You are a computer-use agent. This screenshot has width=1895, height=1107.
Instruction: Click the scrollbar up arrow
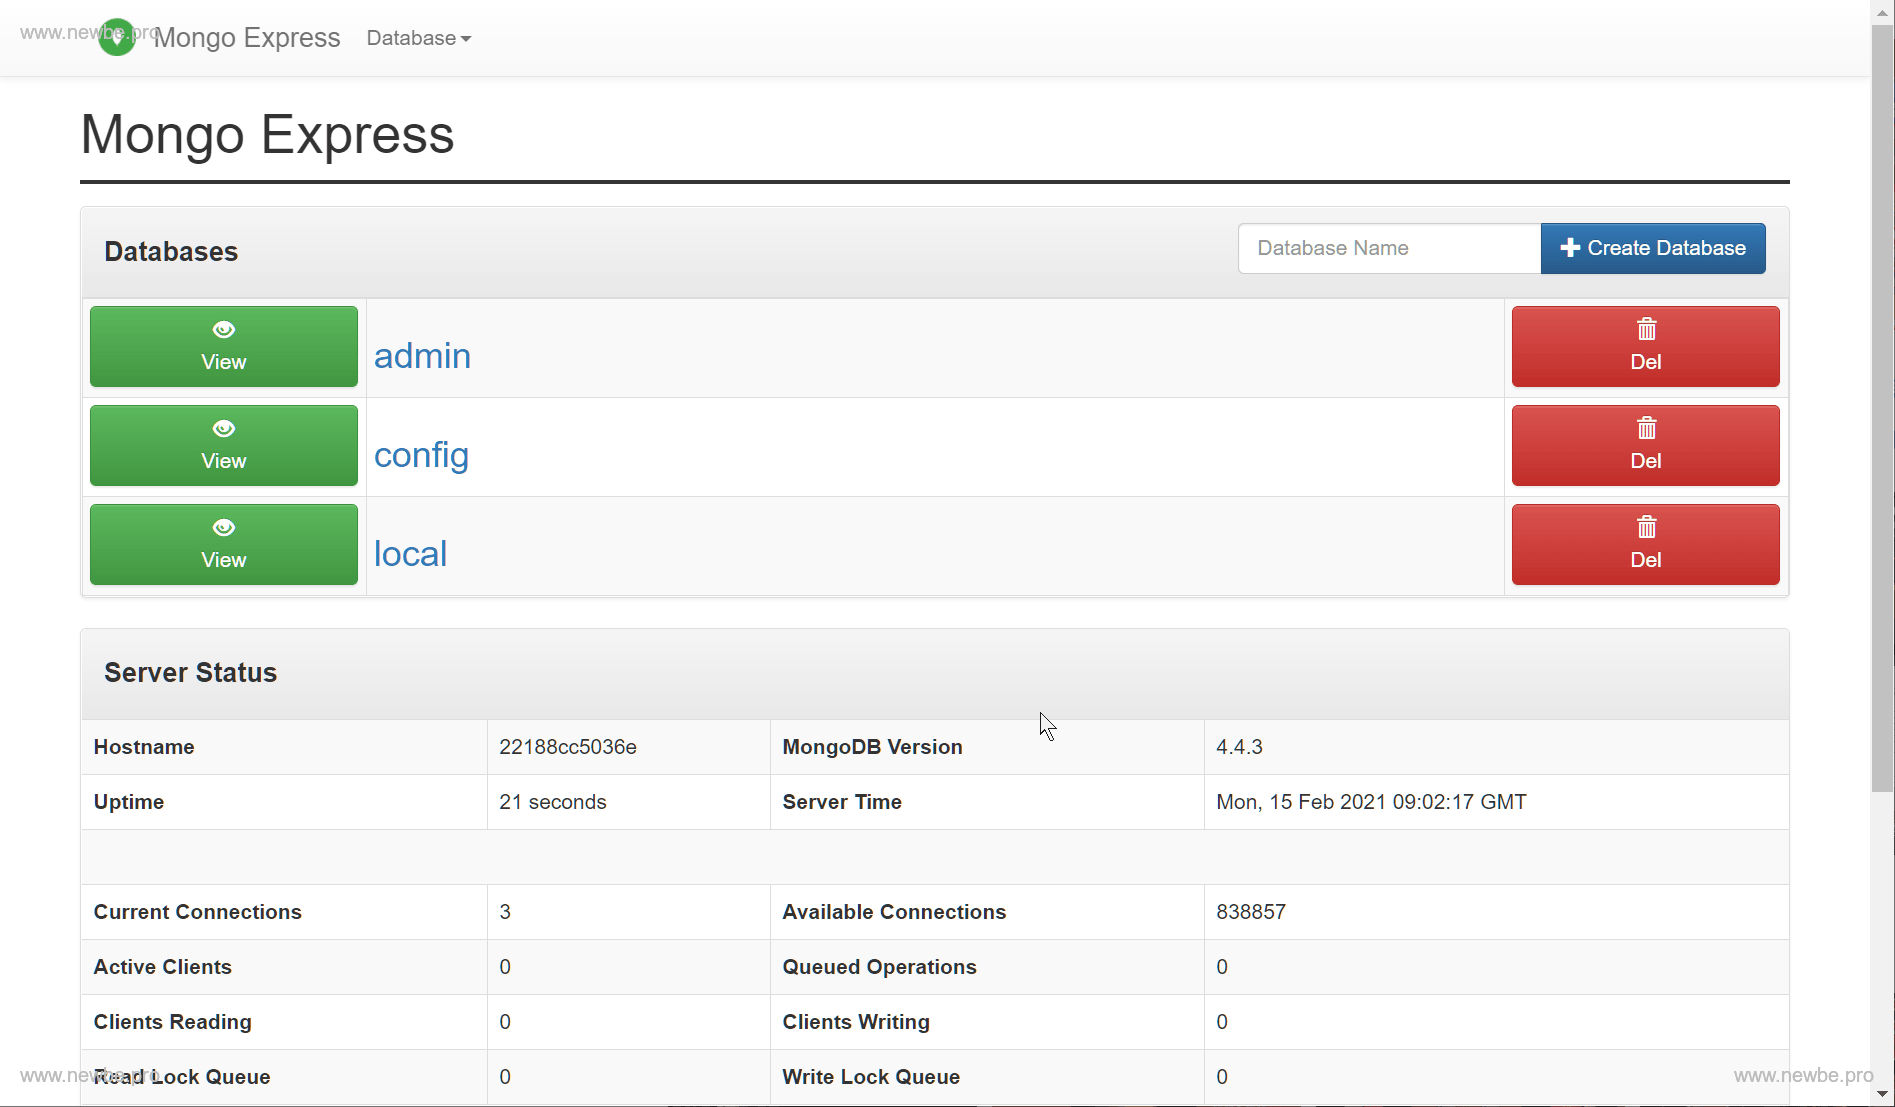point(1882,10)
